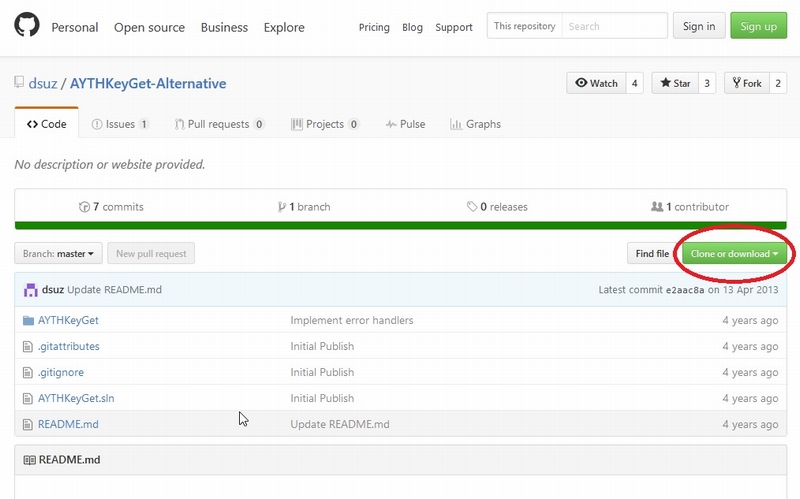The image size is (800, 499).
Task: Open the AYTHKeyGet folder
Action: pyautogui.click(x=68, y=320)
